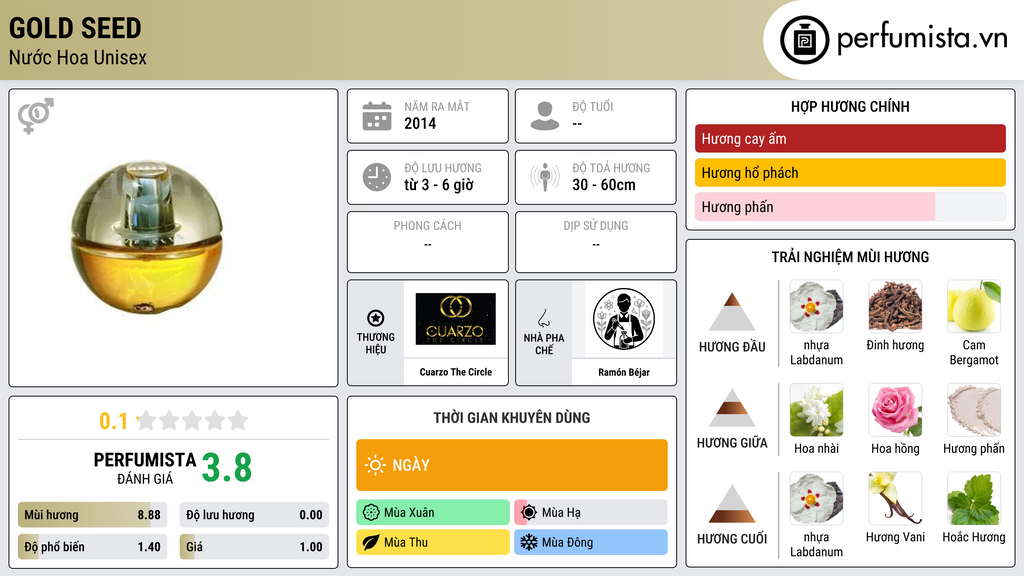This screenshot has width=1024, height=576.
Task: Click the release year 2014
Action: tap(420, 123)
